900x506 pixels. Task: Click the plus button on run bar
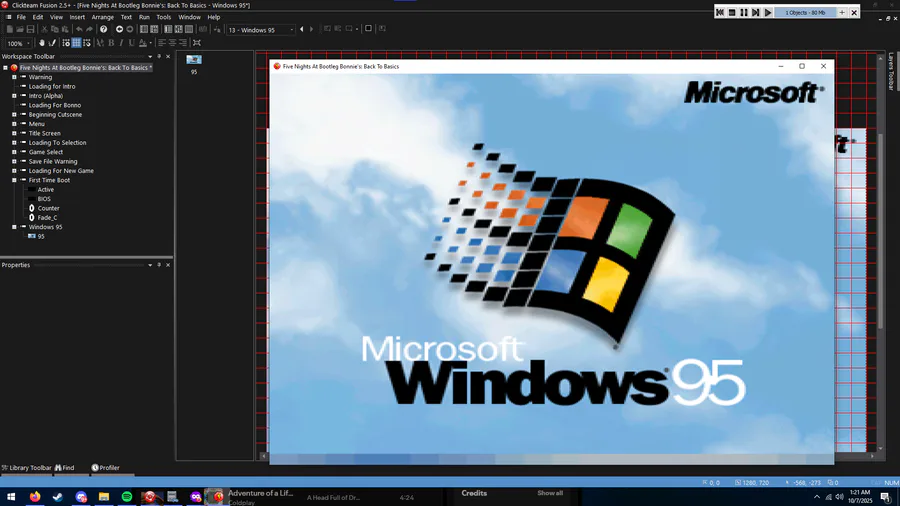[x=842, y=13]
